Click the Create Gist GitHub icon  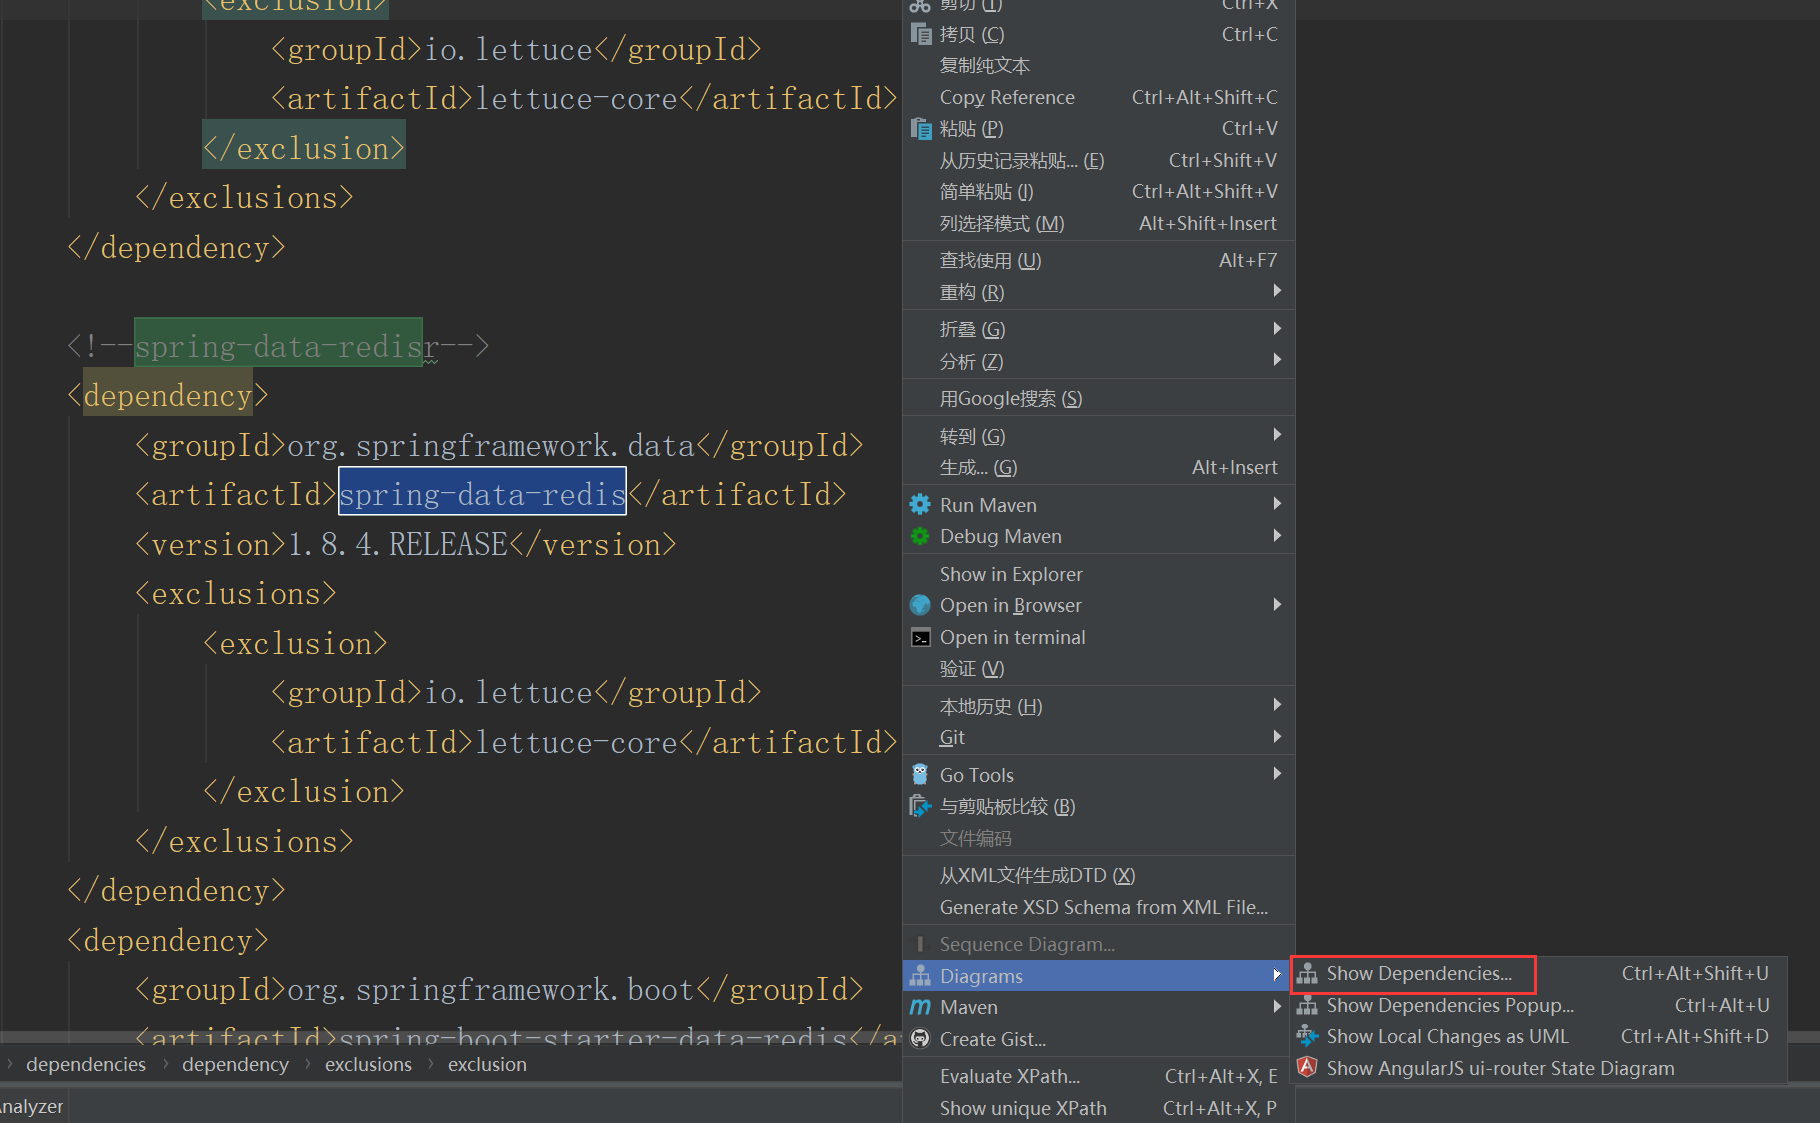[x=920, y=1039]
